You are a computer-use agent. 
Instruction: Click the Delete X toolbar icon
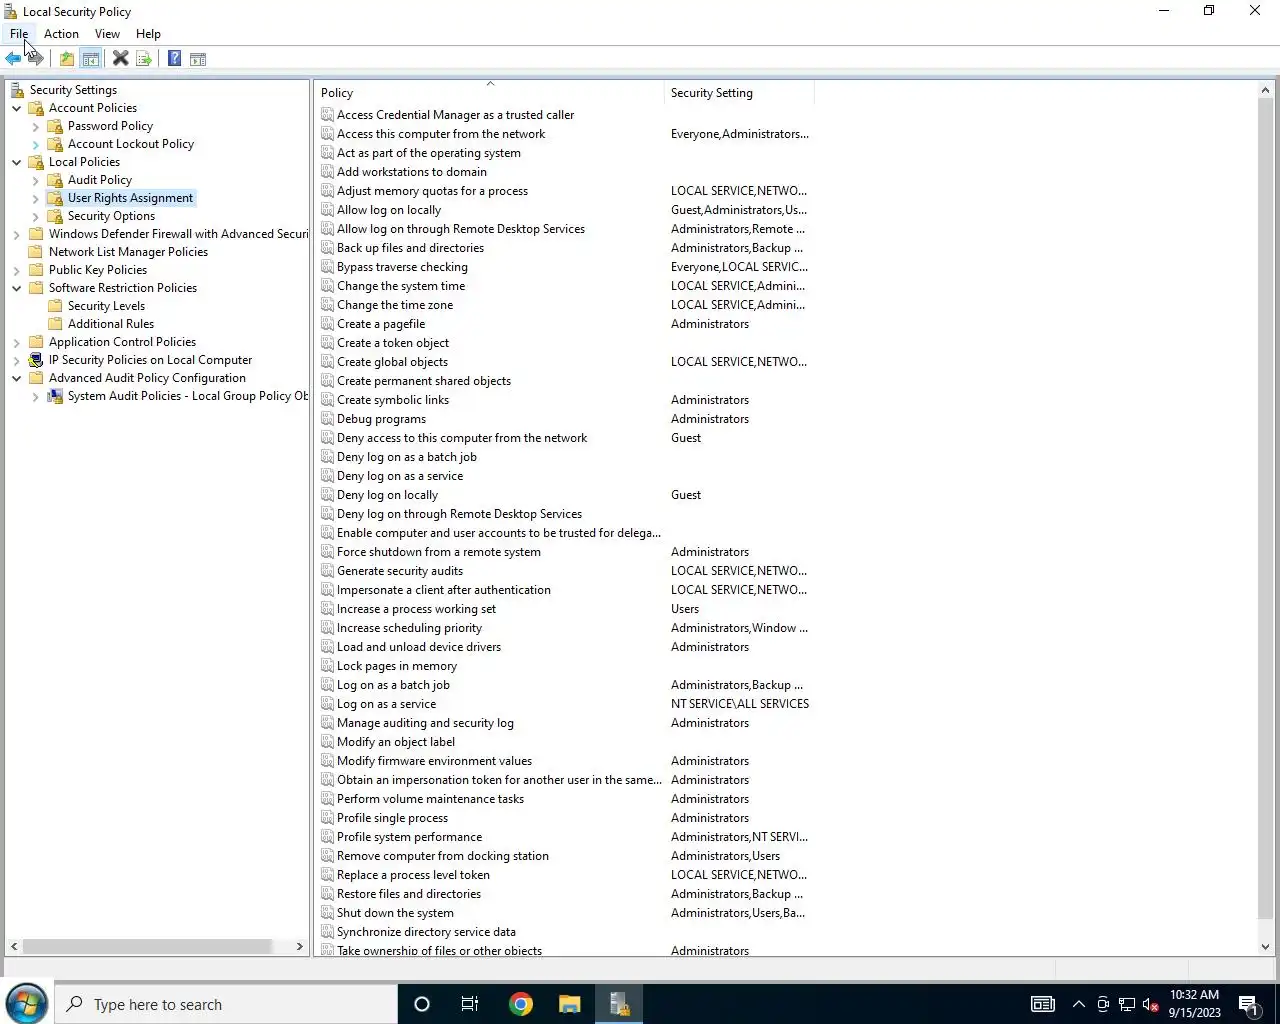pos(120,59)
